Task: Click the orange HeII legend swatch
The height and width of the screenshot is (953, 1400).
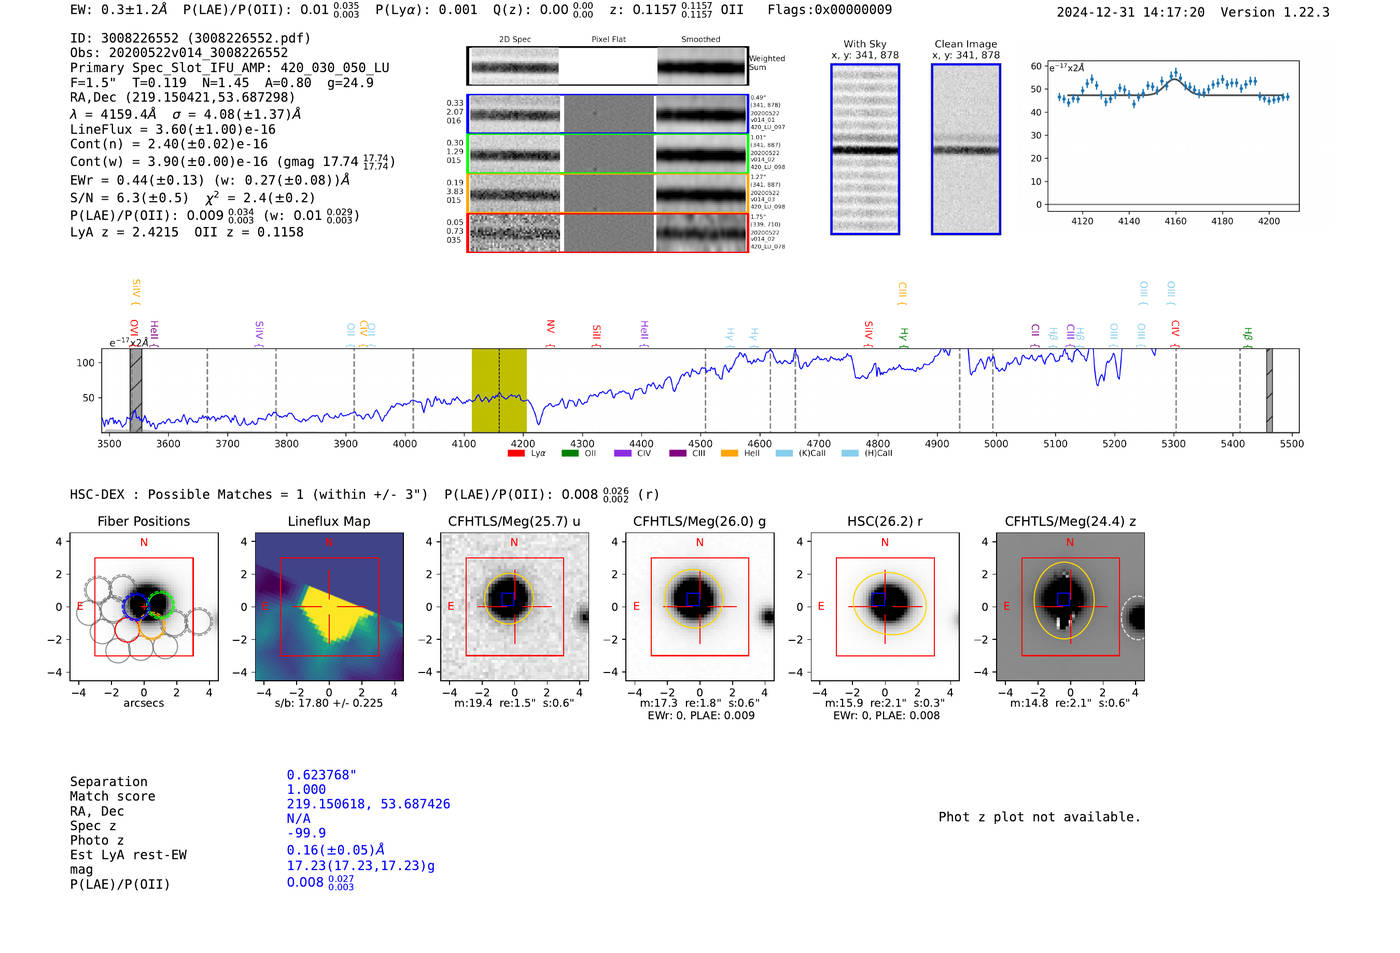Action: 730,454
